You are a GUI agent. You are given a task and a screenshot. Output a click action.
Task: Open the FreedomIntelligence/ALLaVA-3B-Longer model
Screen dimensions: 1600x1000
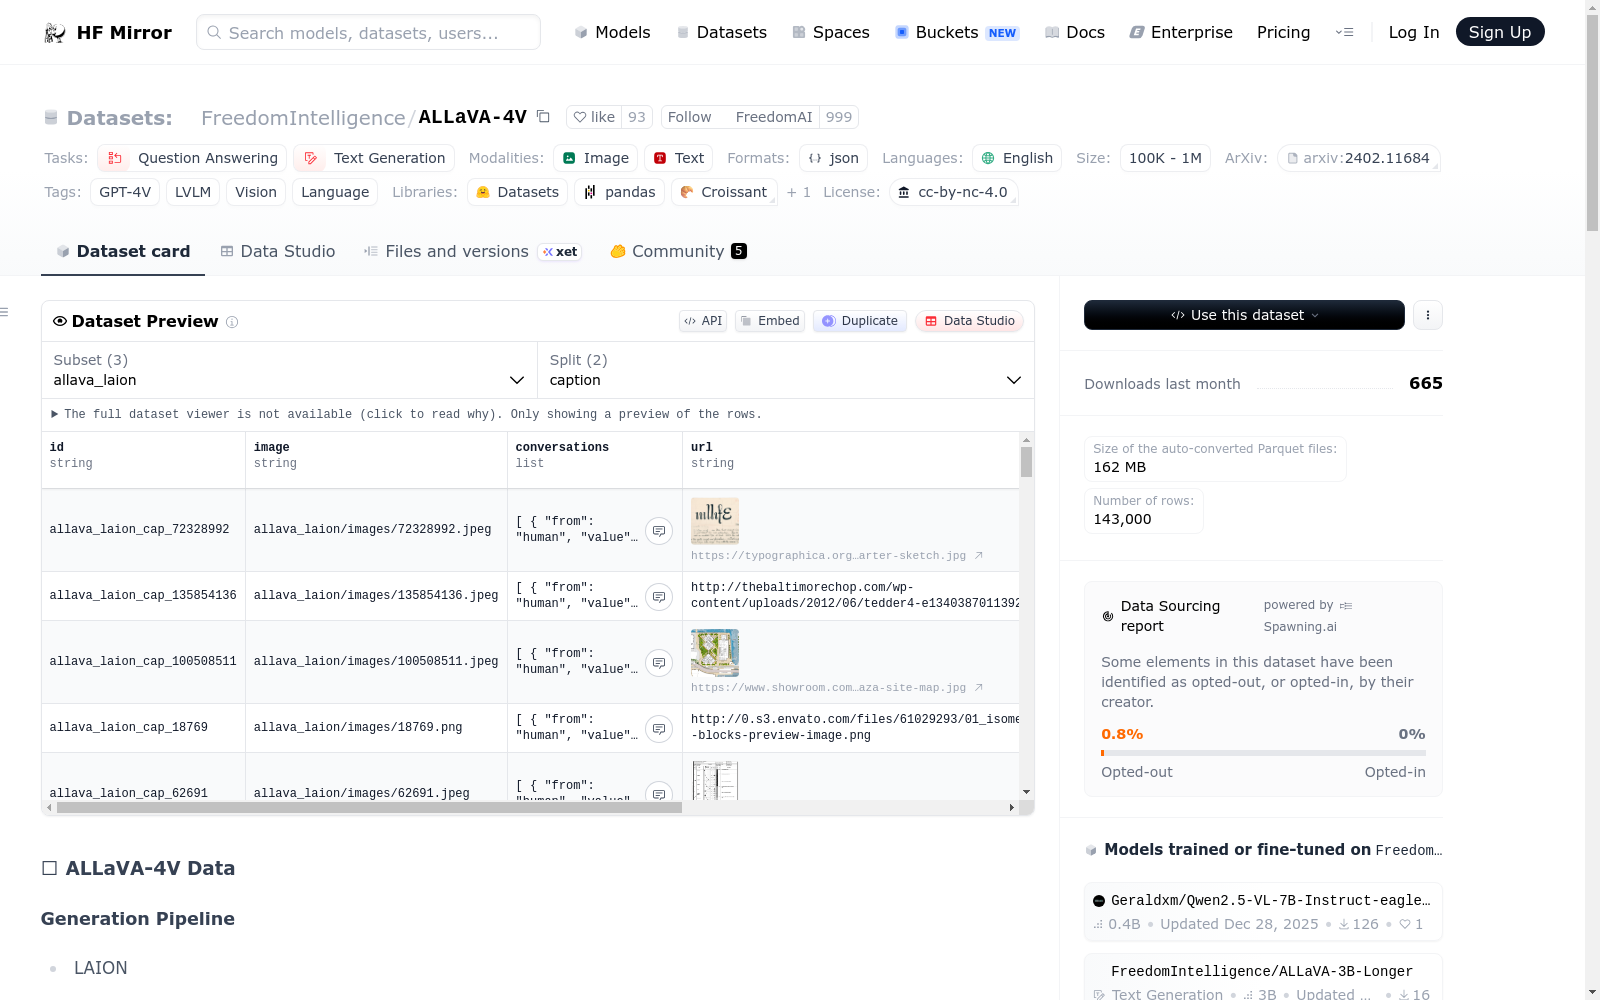(1263, 978)
